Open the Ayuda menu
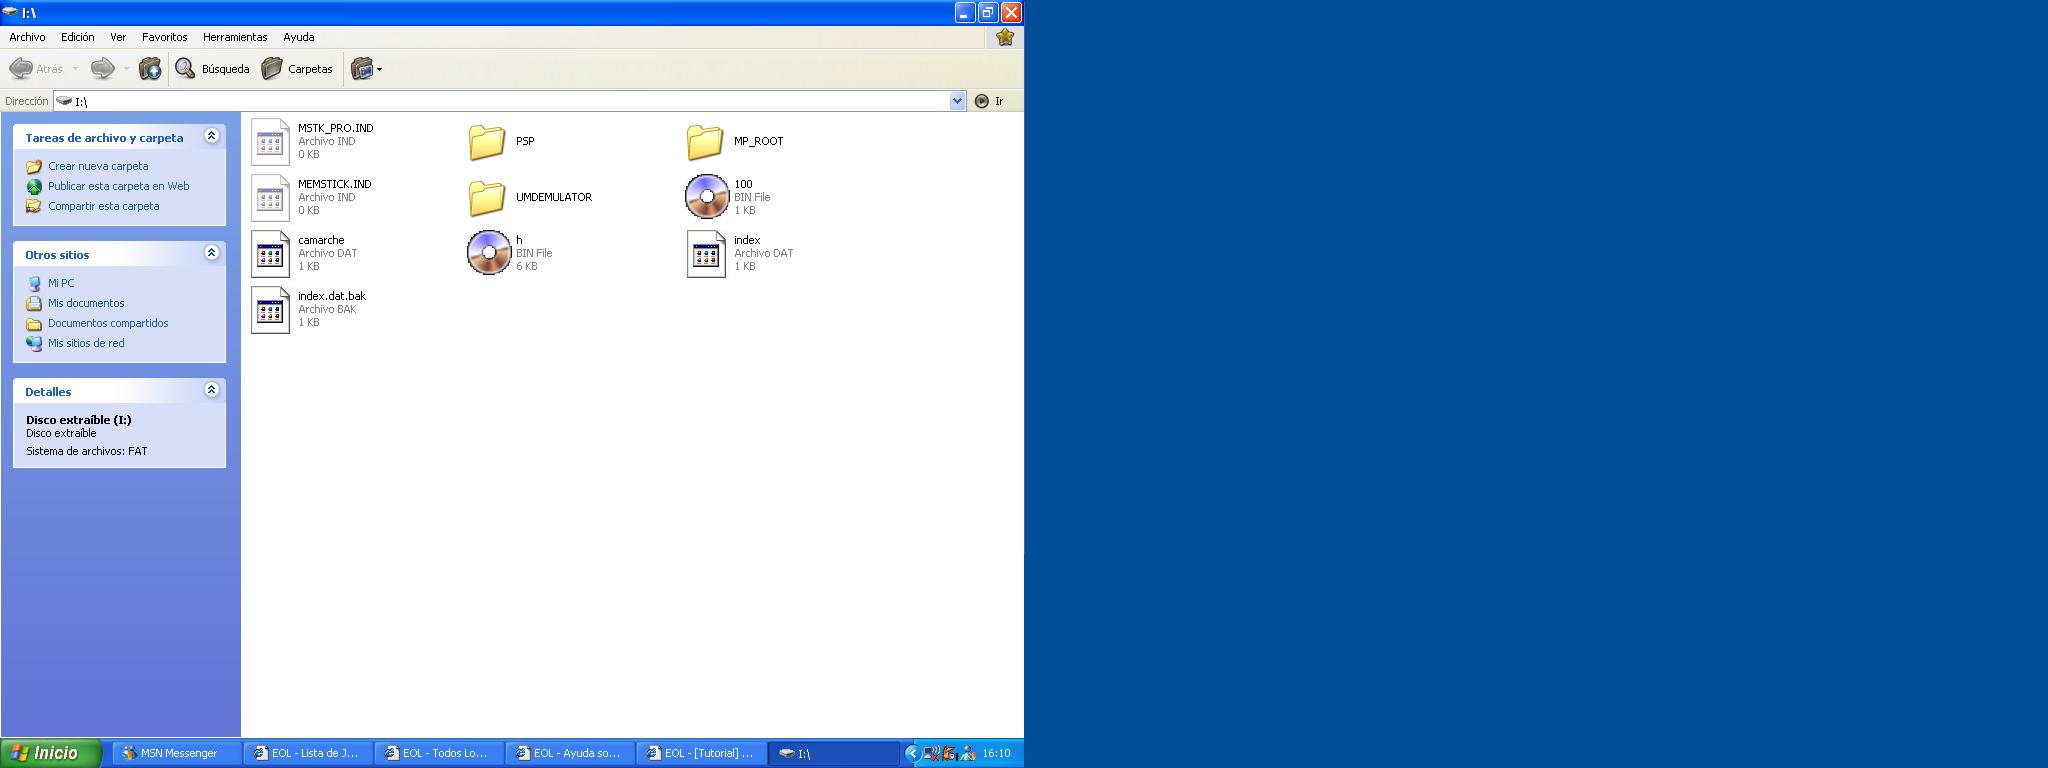2048x768 pixels. coord(298,37)
